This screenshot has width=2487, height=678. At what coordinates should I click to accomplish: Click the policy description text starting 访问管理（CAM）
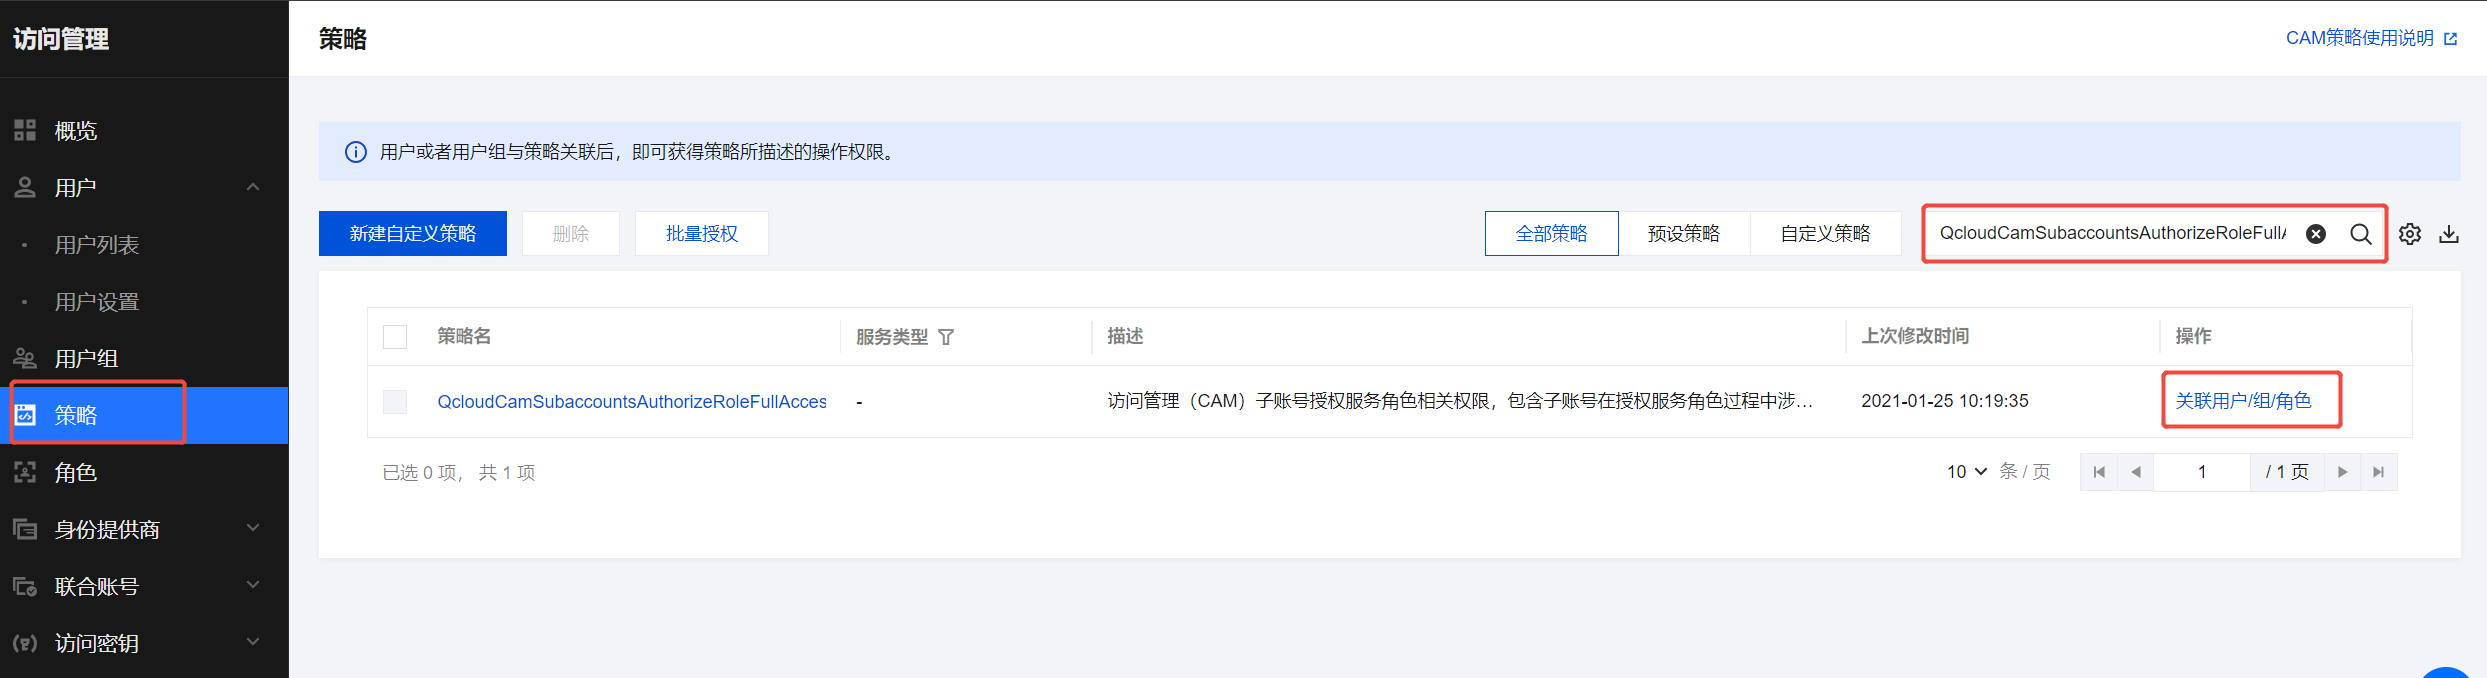click(x=1460, y=400)
